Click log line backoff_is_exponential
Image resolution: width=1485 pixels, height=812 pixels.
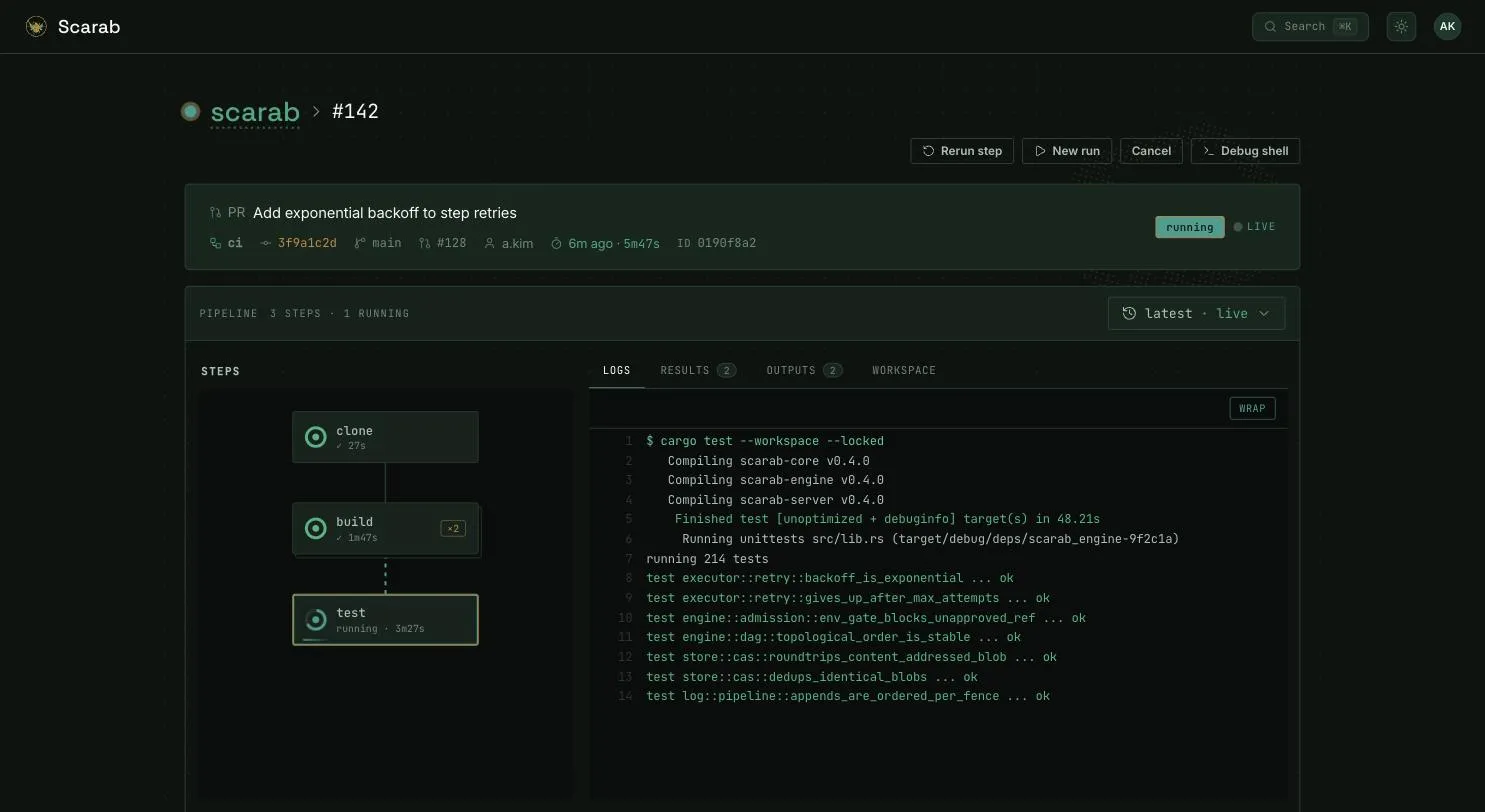pyautogui.click(x=830, y=578)
